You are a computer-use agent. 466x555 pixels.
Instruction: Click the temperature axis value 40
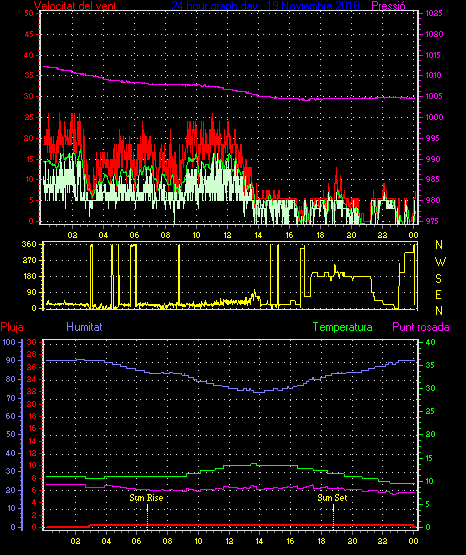coord(430,342)
